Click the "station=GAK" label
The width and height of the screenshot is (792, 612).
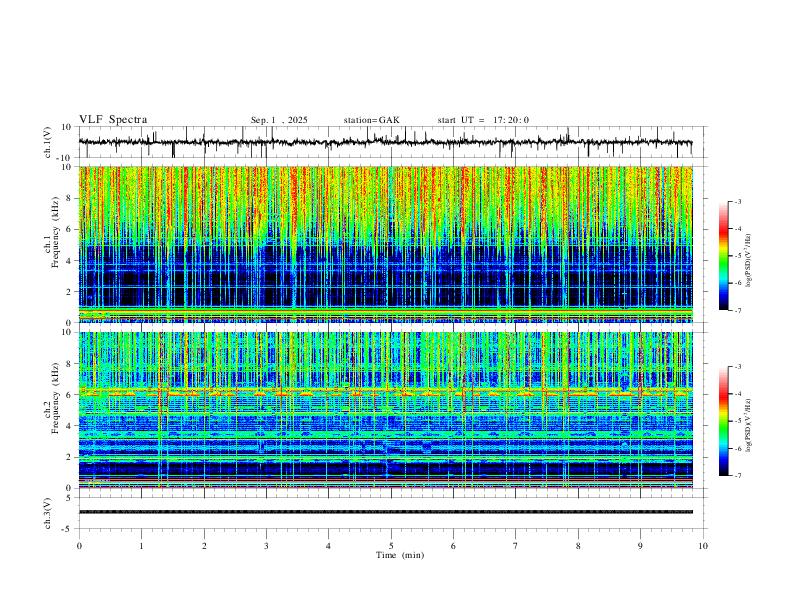pyautogui.click(x=371, y=120)
